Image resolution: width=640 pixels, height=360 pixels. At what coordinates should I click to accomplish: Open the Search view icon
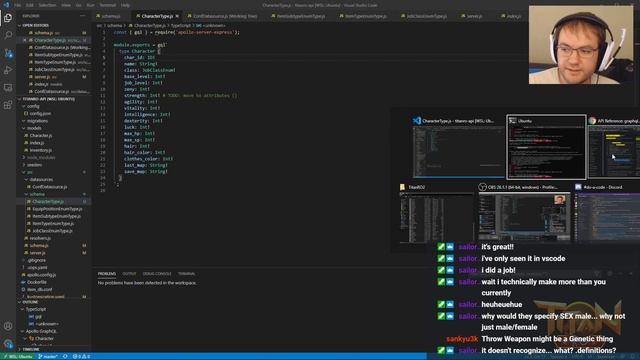pos(8,36)
